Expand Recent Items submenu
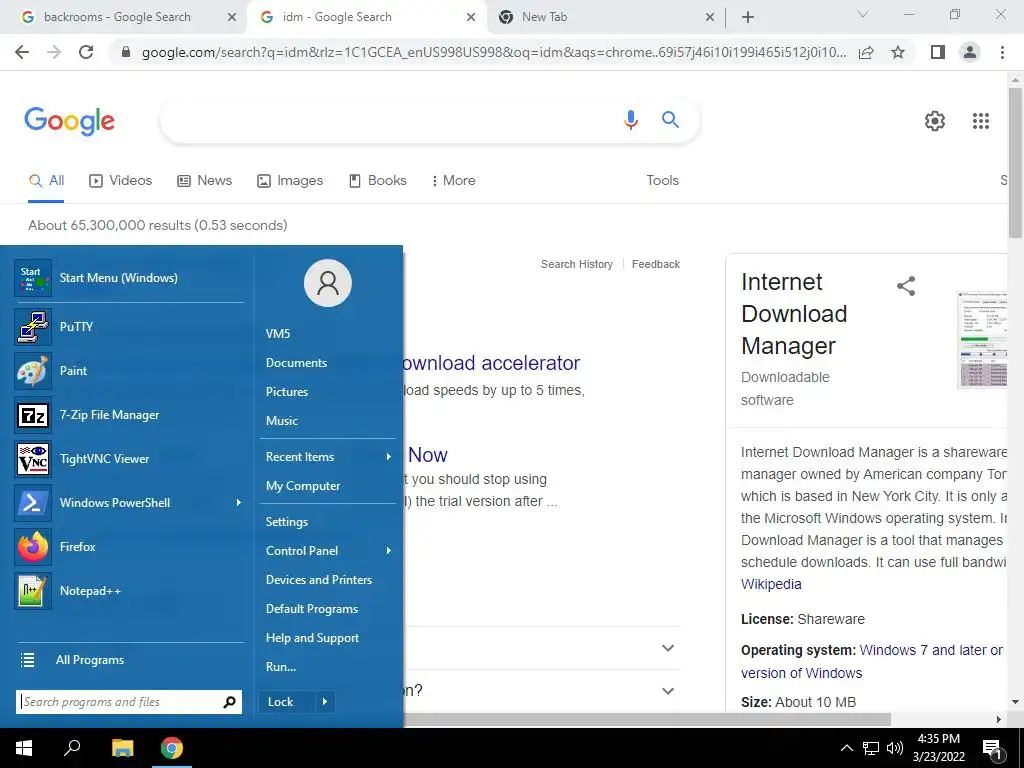This screenshot has width=1024, height=768. coord(389,456)
